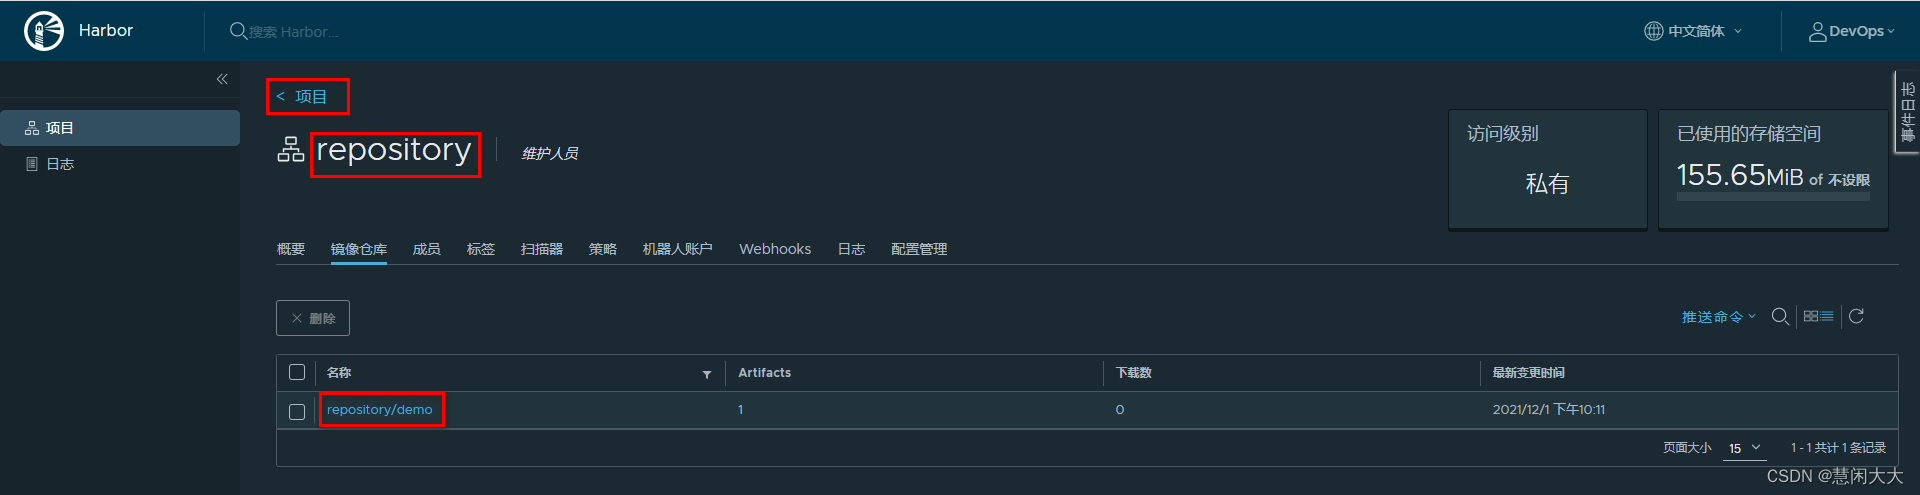The image size is (1920, 495).
Task: Sort by the 最新变更时间 column header
Action: 1529,372
